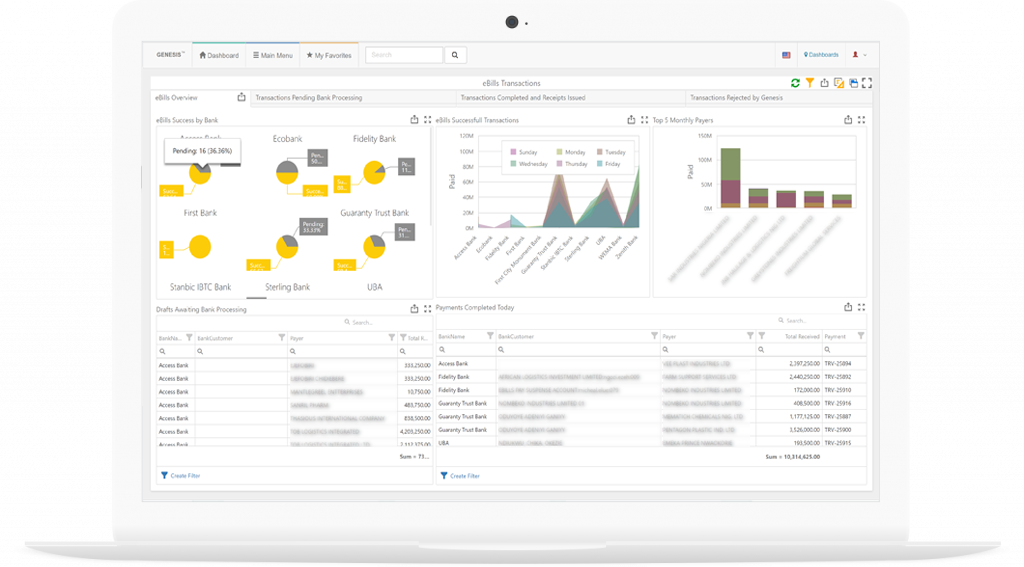Switch to Transactions Pending Bank Processing tab

coord(308,98)
